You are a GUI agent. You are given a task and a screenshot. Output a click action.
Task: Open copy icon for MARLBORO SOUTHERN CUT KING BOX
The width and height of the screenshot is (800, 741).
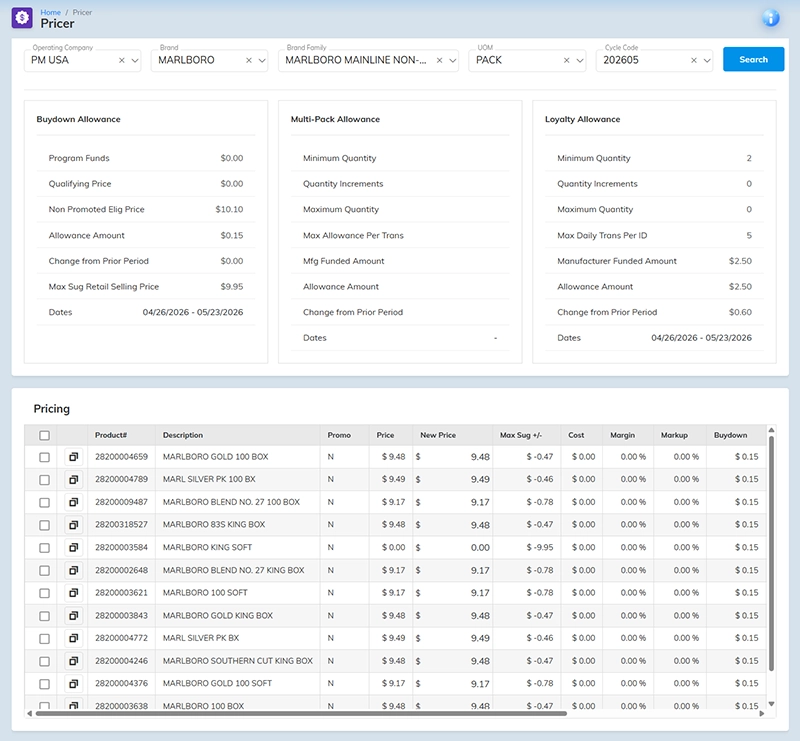pos(73,661)
